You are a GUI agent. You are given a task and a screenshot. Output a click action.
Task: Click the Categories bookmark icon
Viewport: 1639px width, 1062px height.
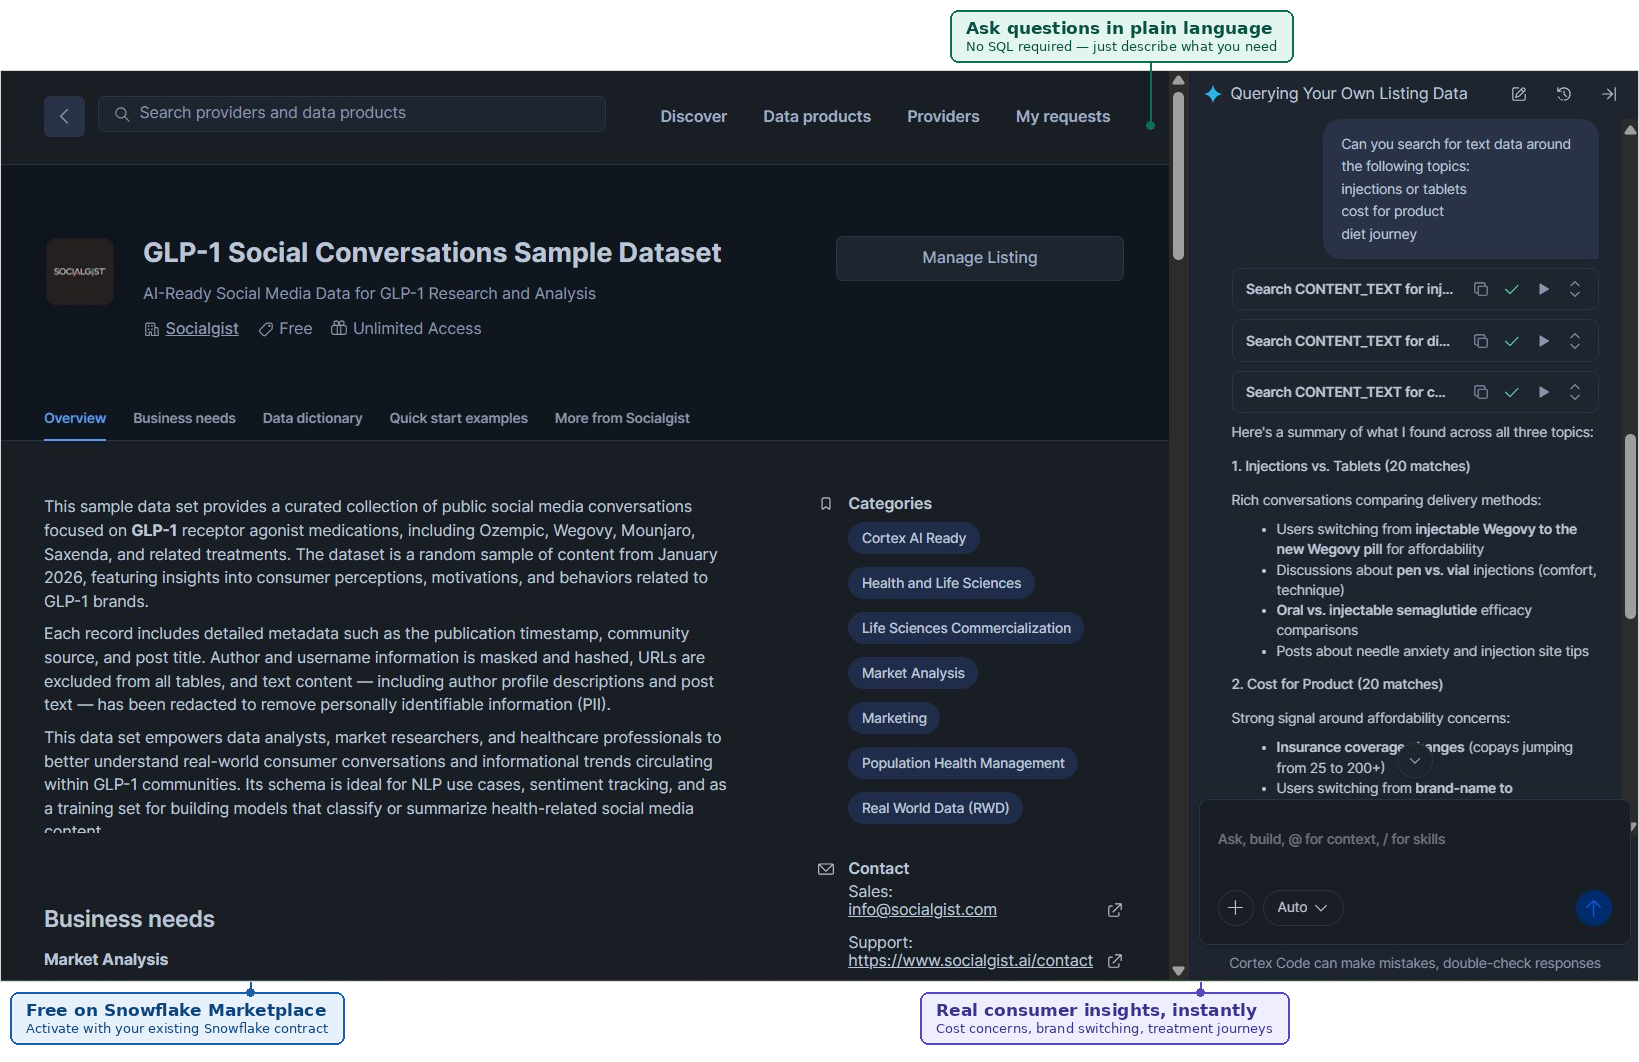pos(826,504)
